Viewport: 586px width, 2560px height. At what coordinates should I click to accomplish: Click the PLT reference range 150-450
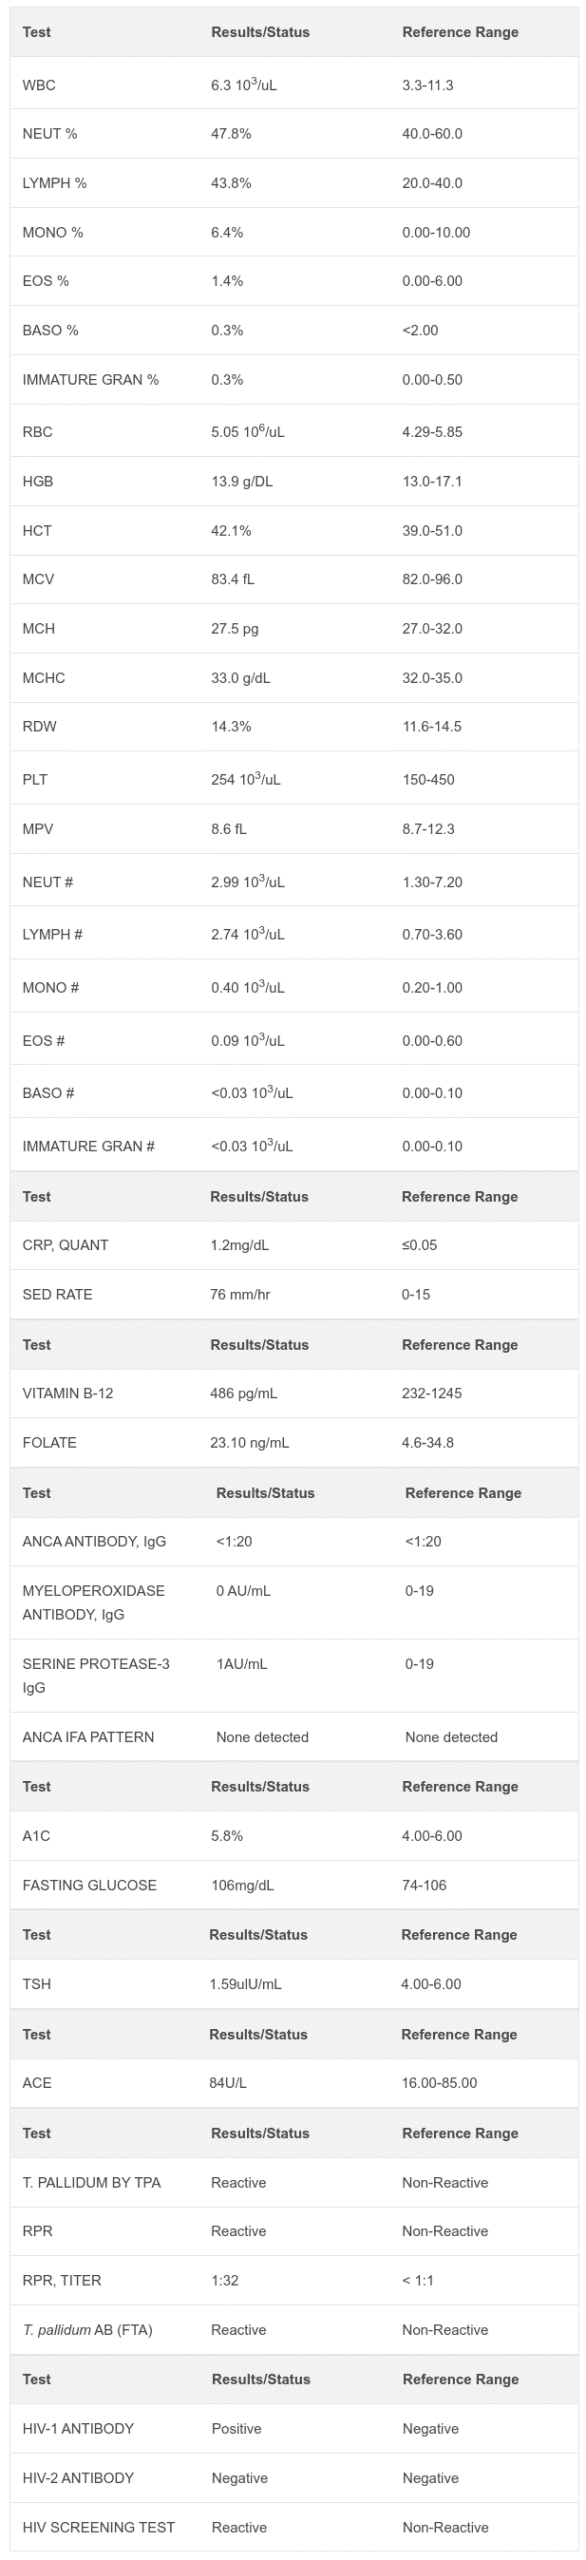428,779
